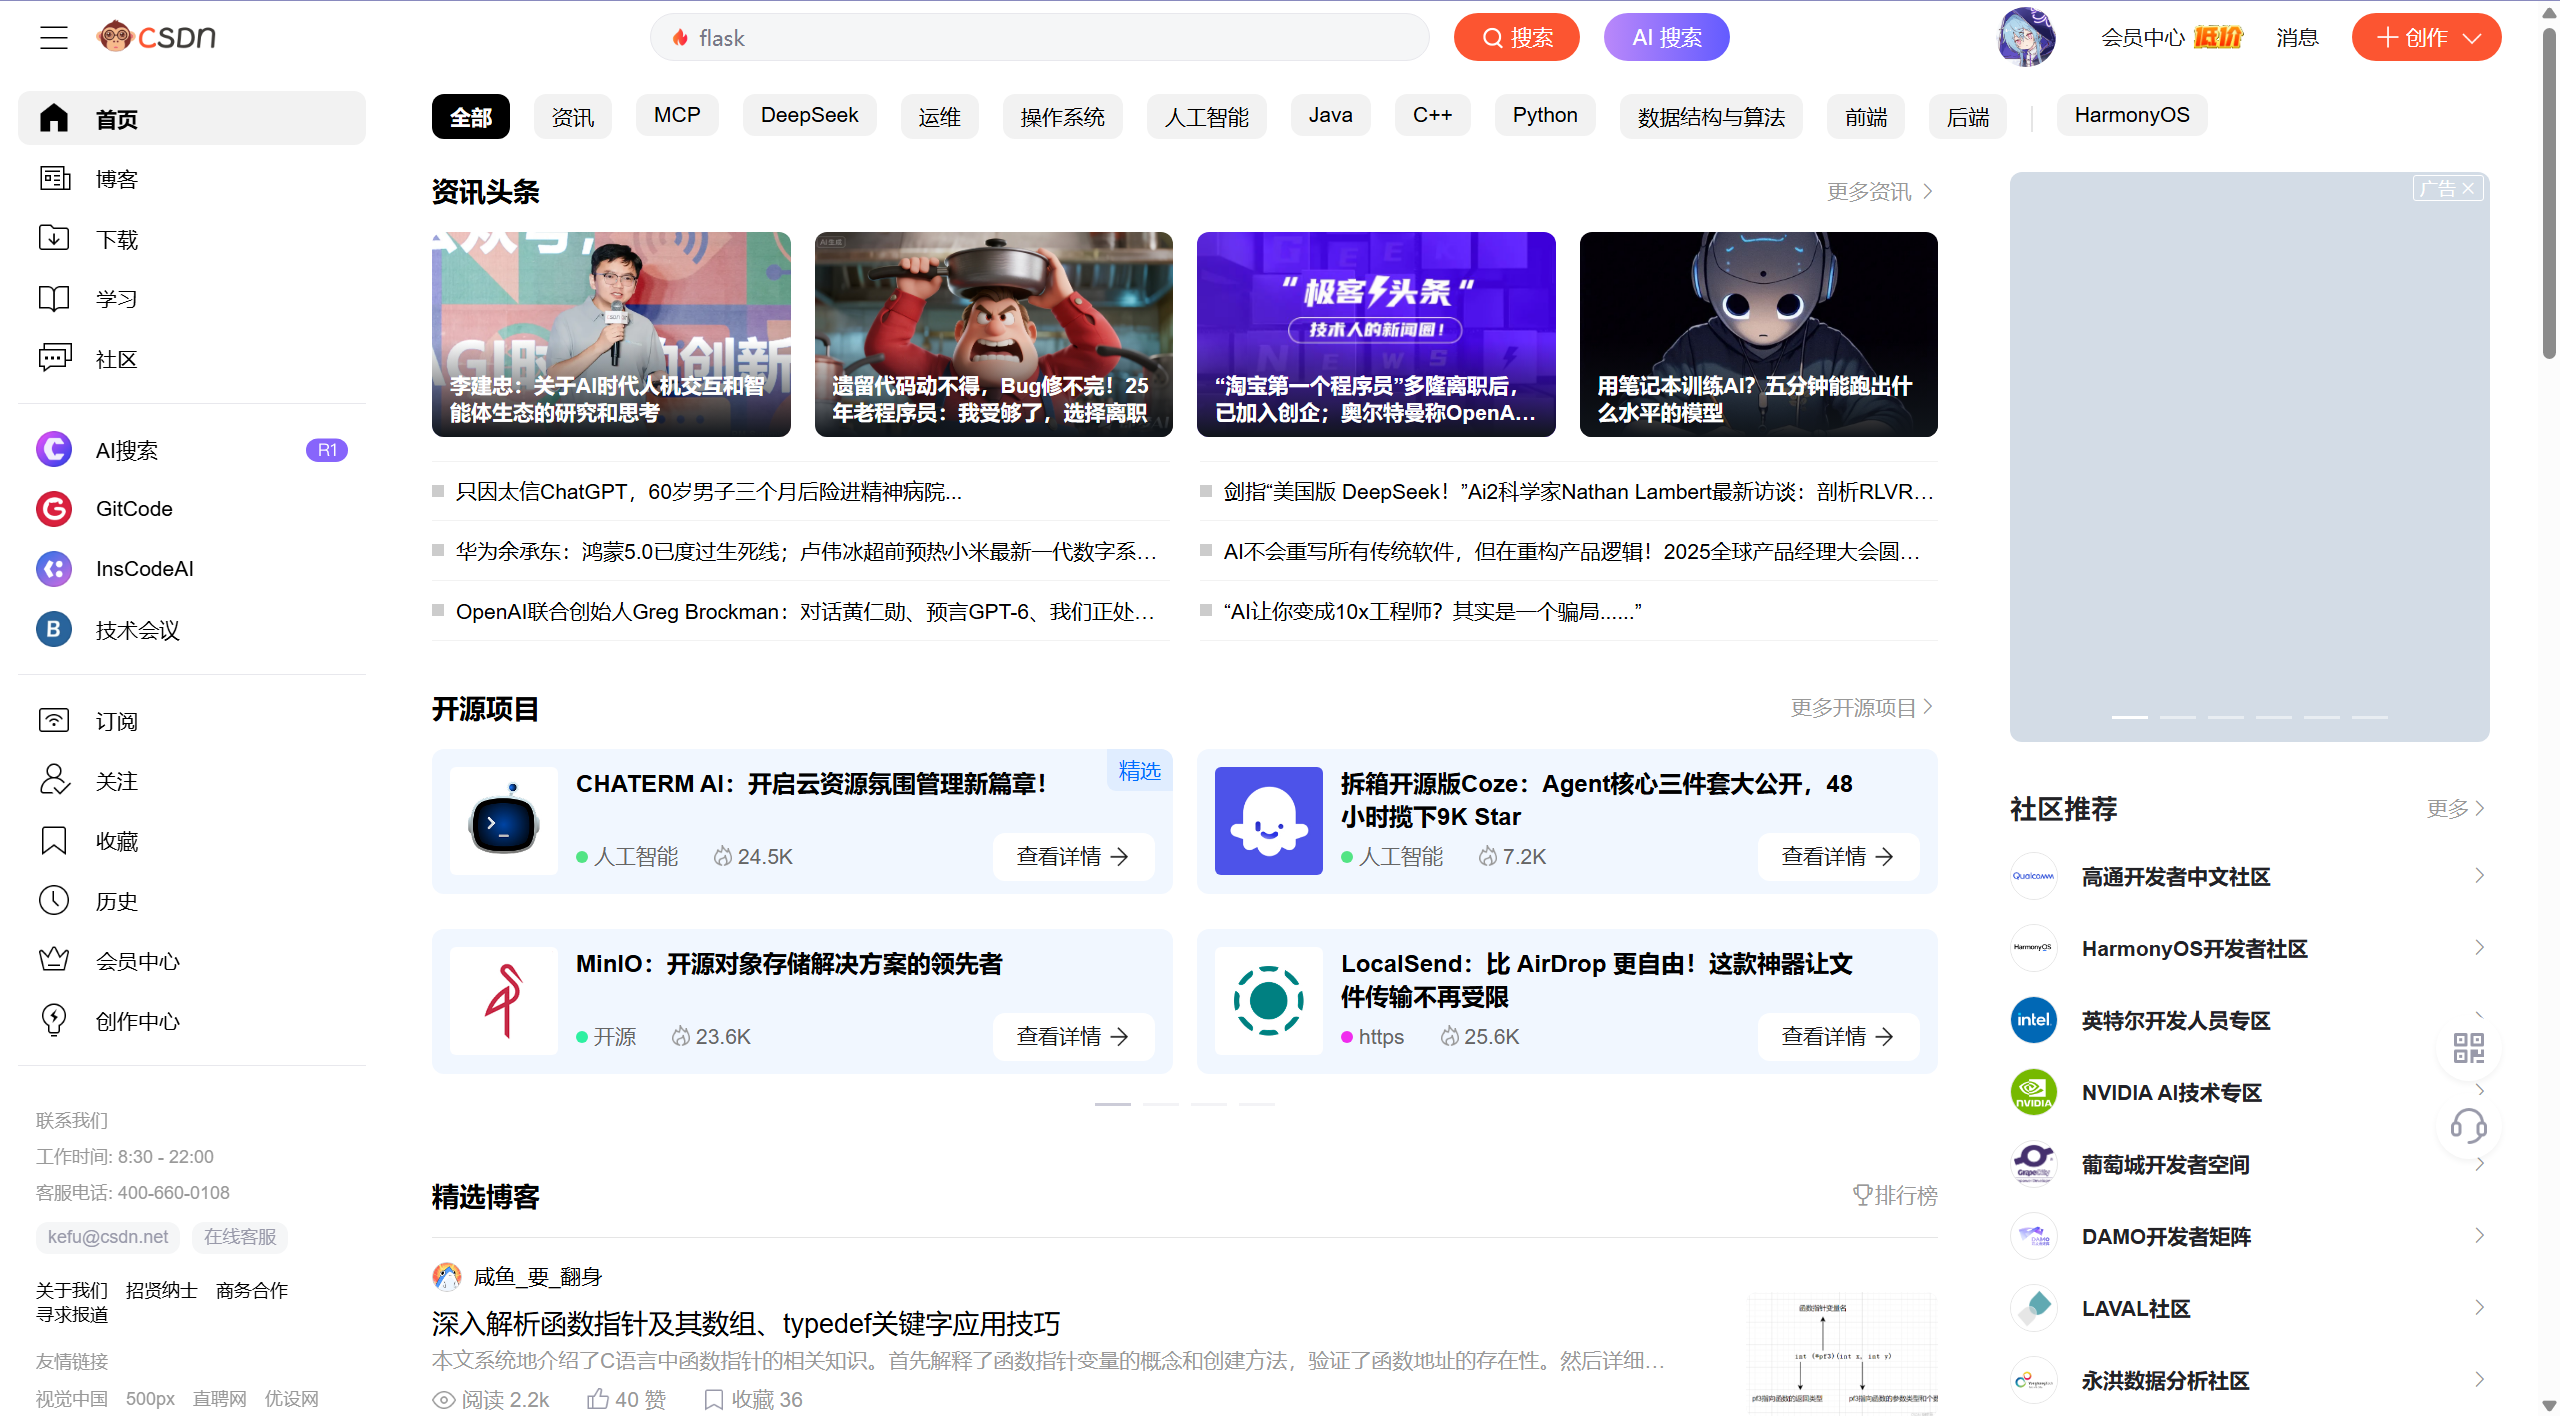2560x1416 pixels.
Task: Open the 极客头条 news thumbnail
Action: click(x=1376, y=334)
